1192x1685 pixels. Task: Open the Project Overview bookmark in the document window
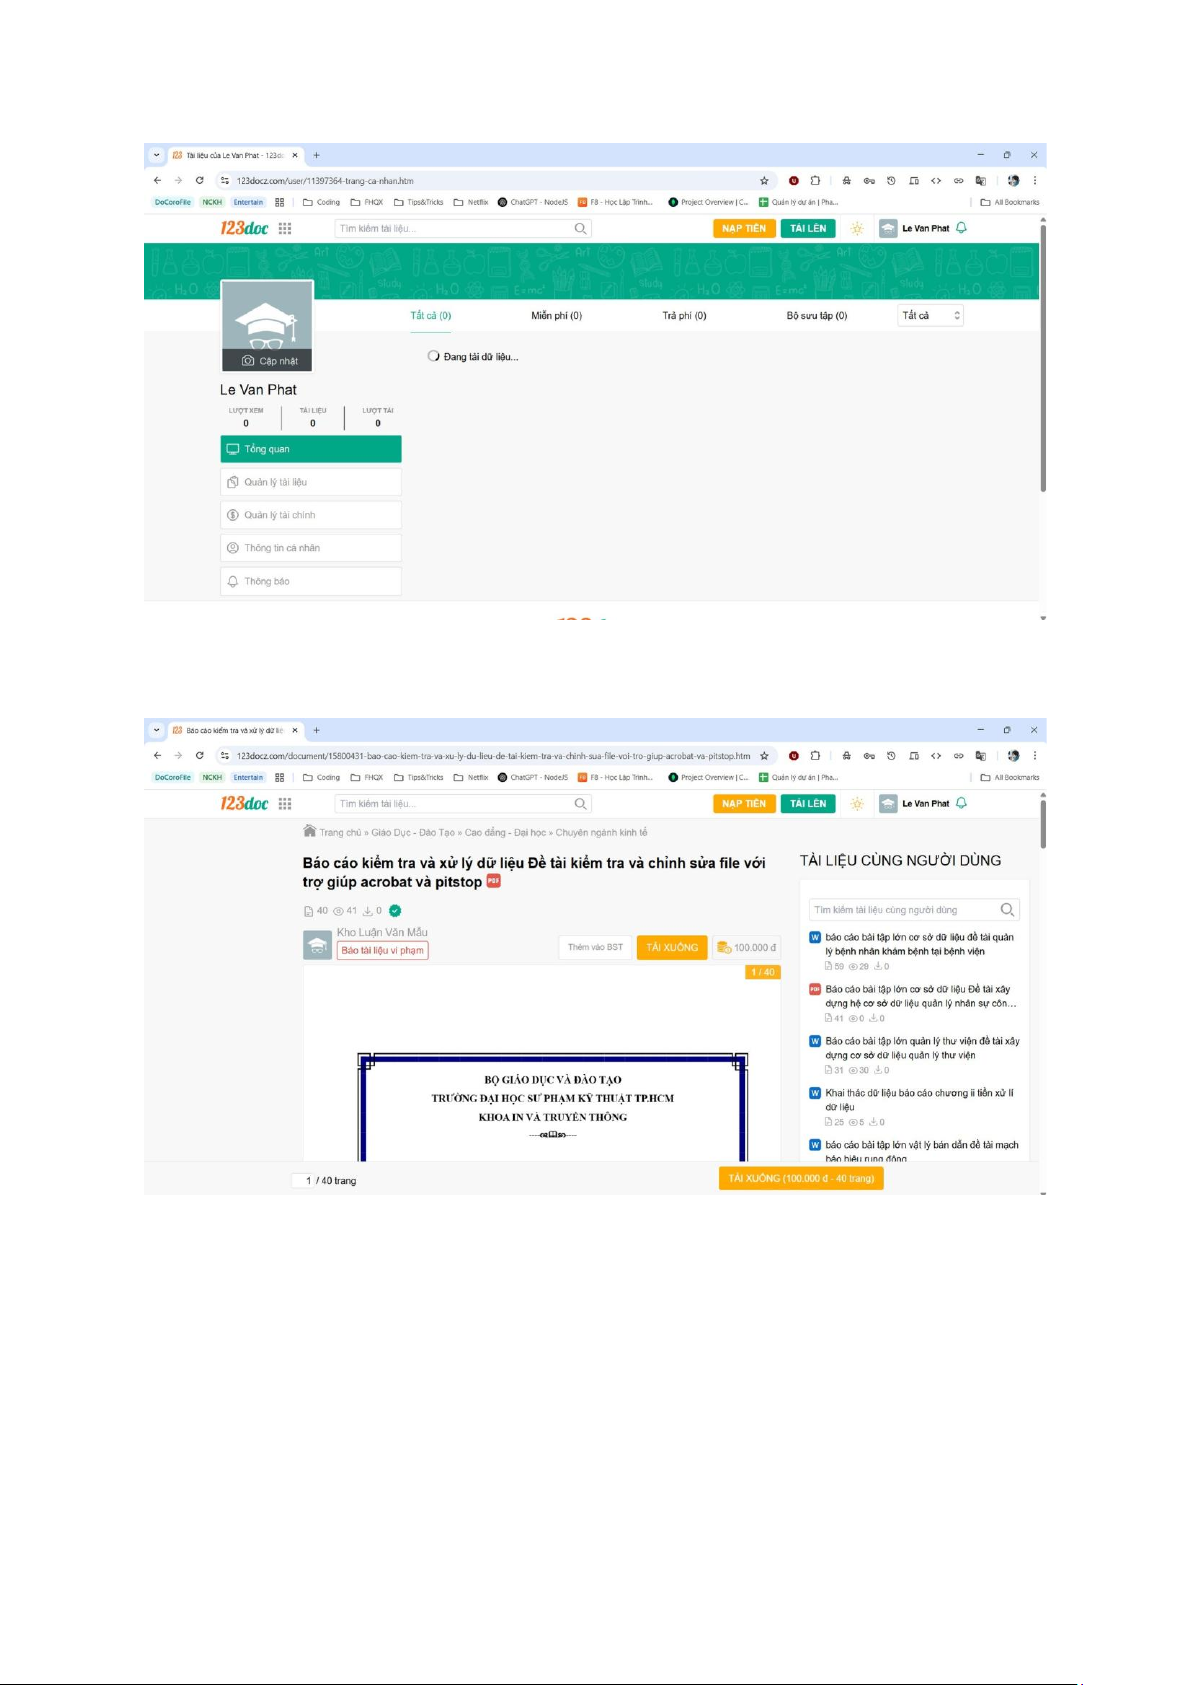[708, 777]
